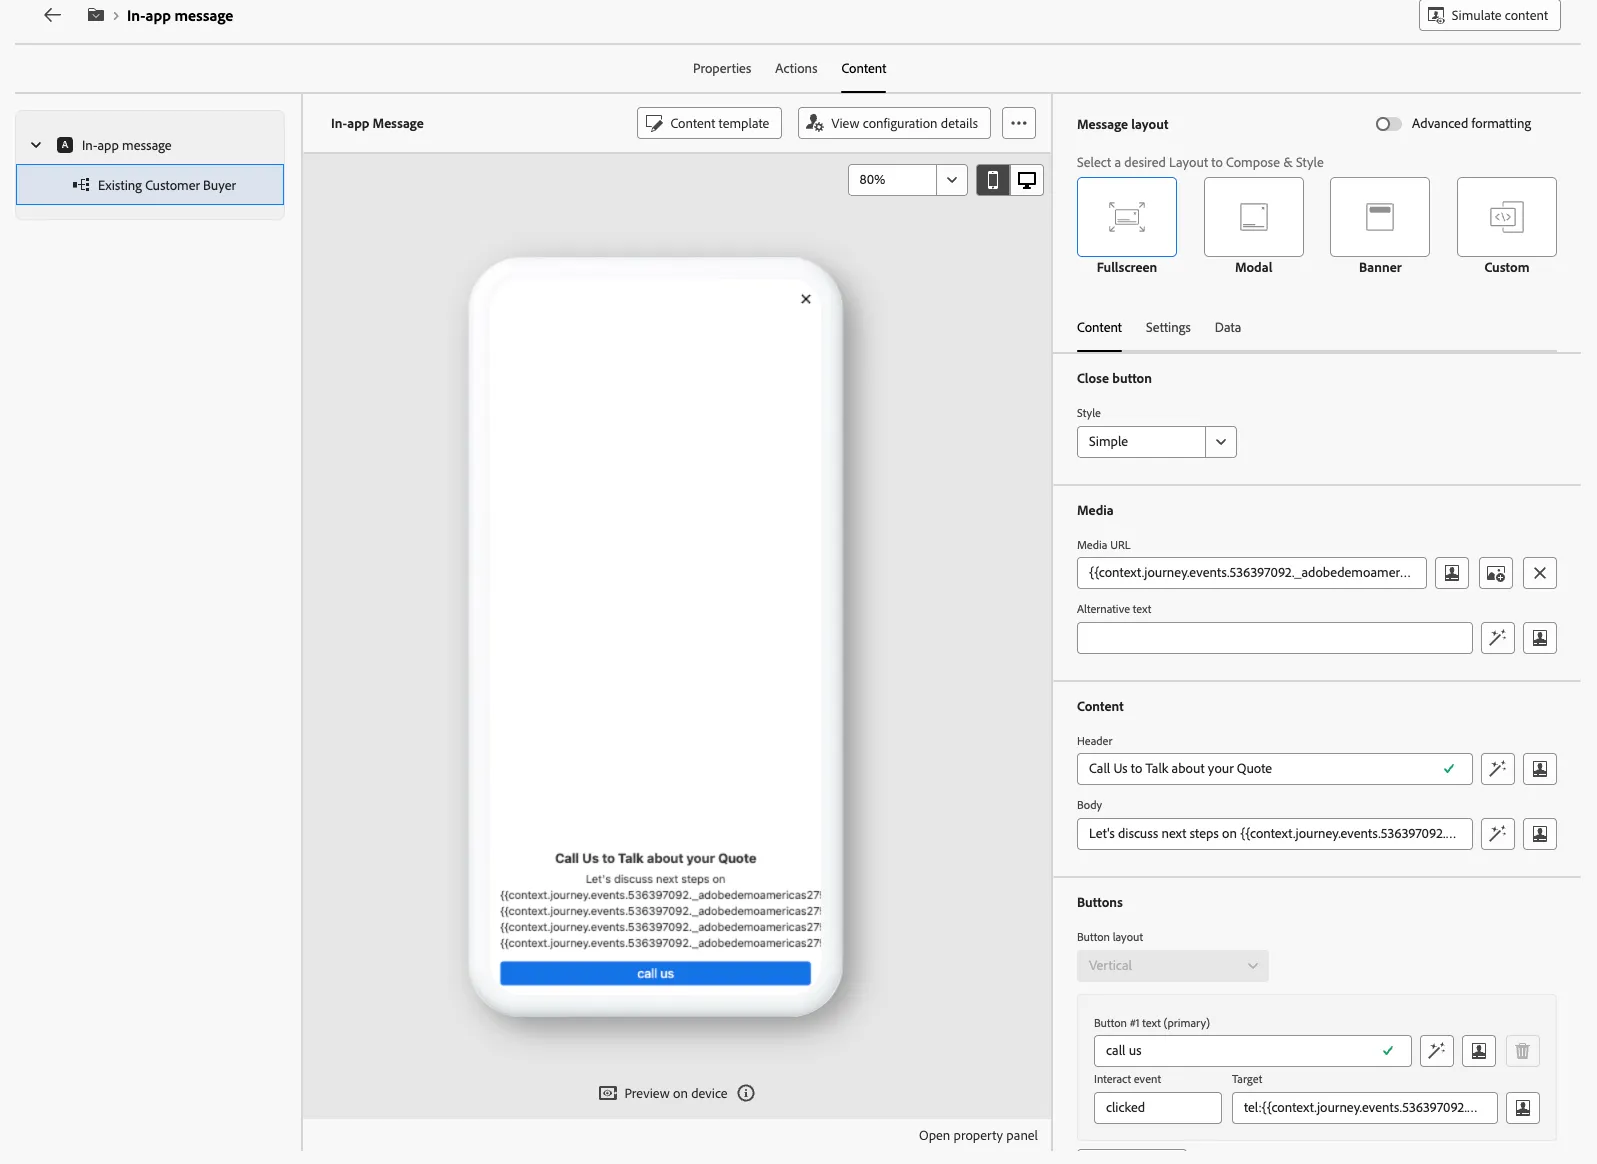Click Open property panel text
This screenshot has height=1164, width=1597.
pyautogui.click(x=978, y=1135)
